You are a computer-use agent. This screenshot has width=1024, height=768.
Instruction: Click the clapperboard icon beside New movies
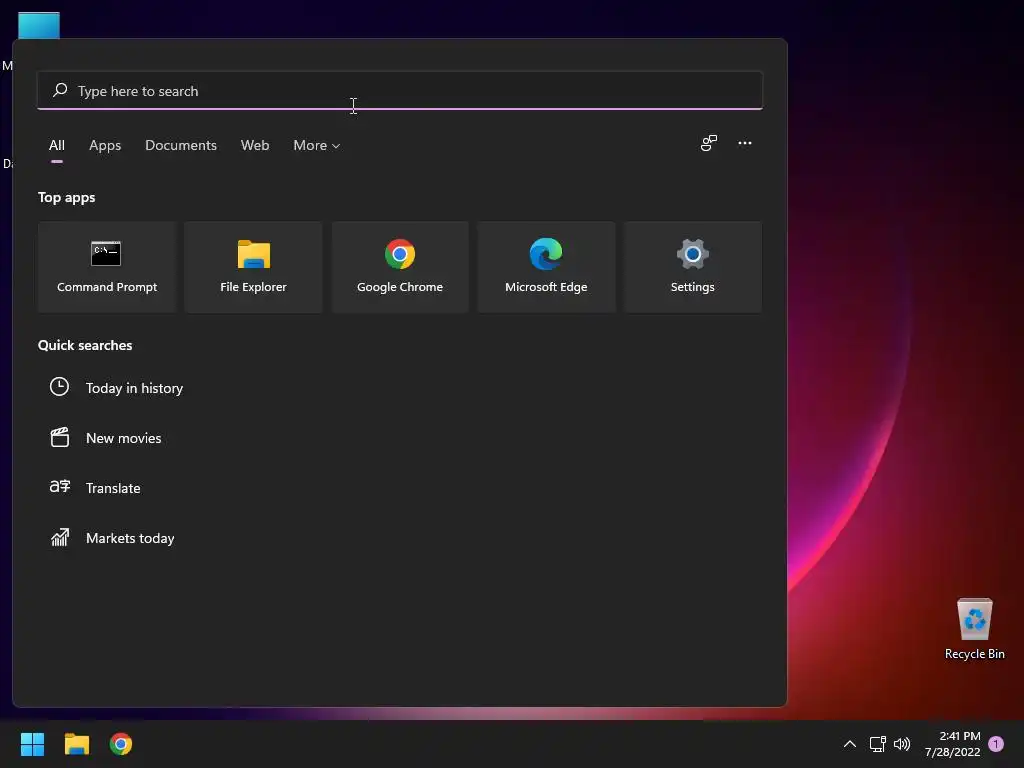click(59, 437)
